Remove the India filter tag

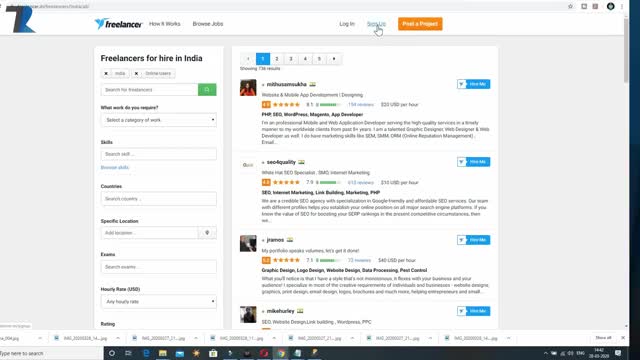106,73
